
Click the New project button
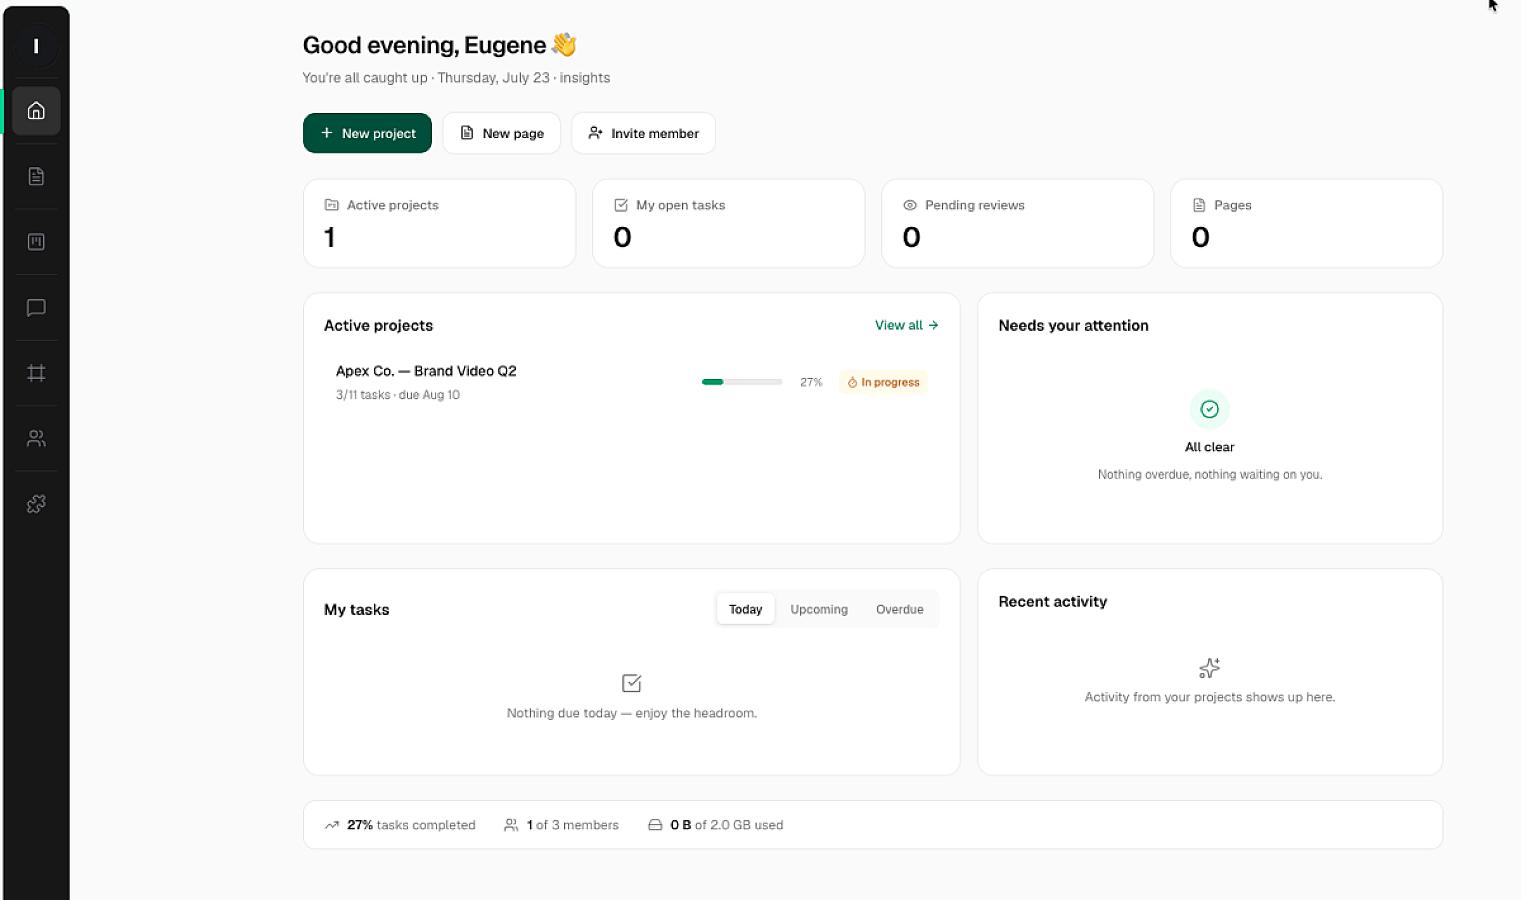367,133
